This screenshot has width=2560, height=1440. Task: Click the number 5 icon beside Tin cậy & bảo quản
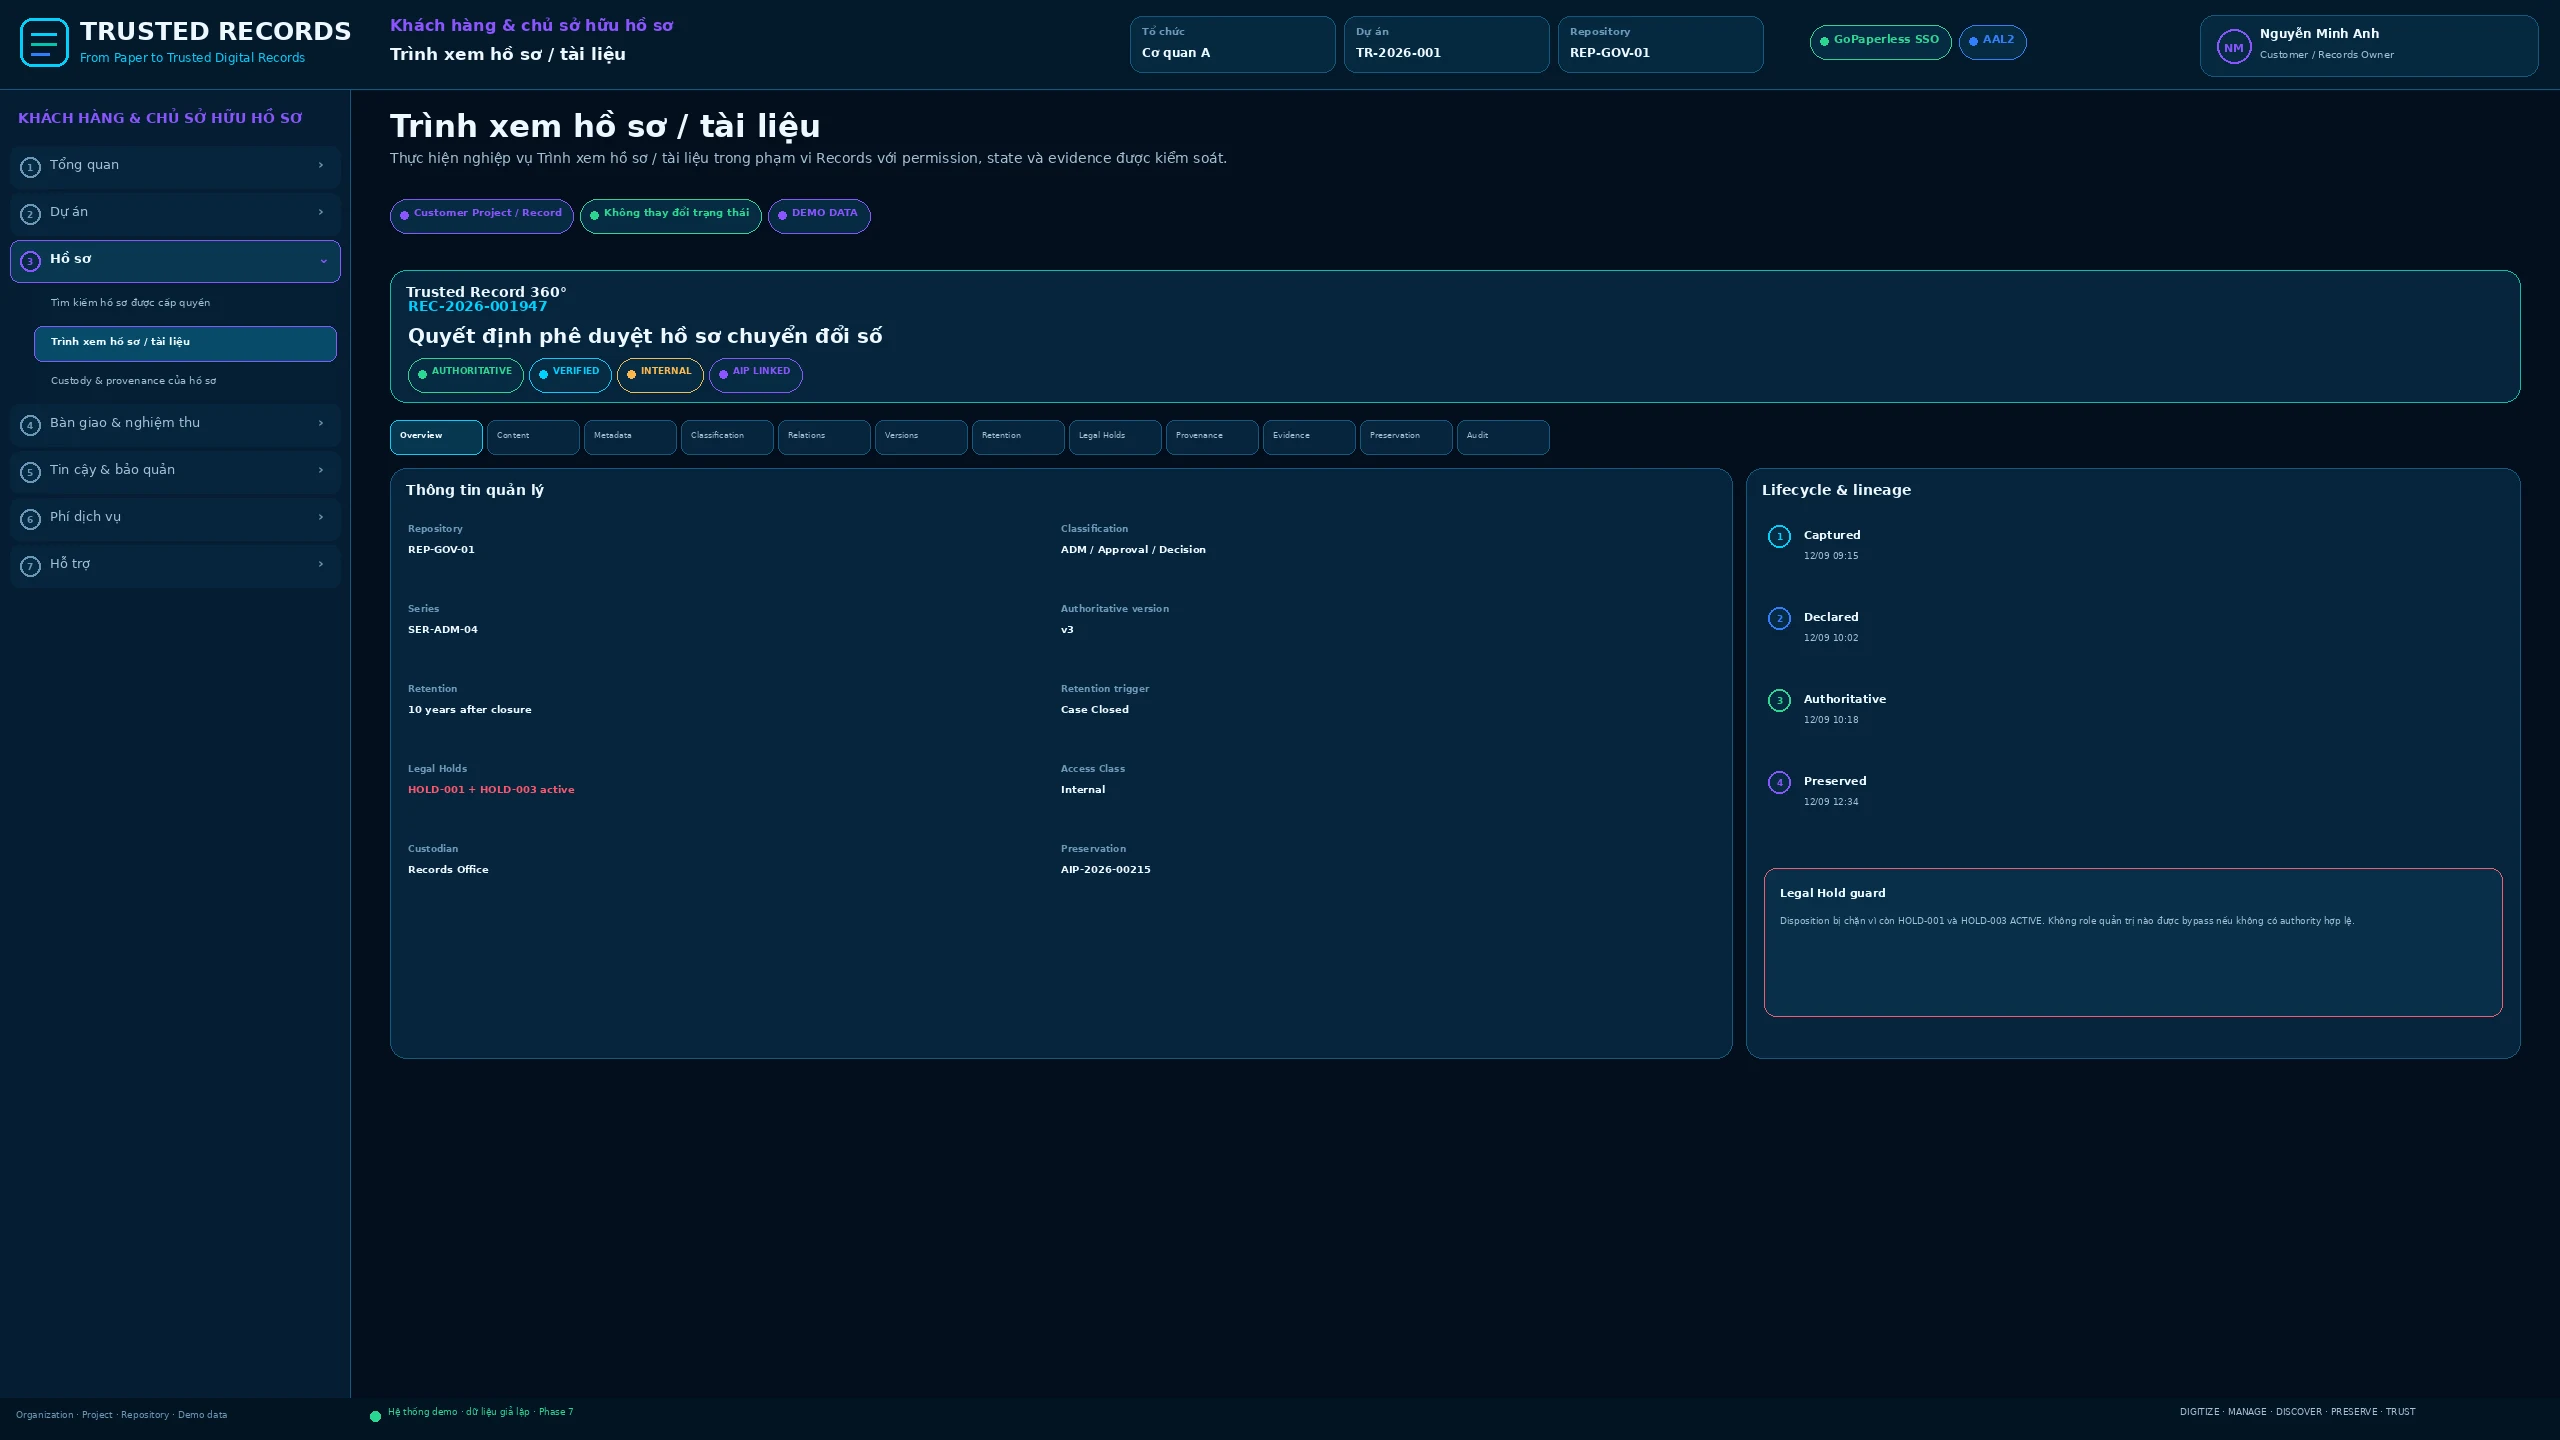click(30, 472)
